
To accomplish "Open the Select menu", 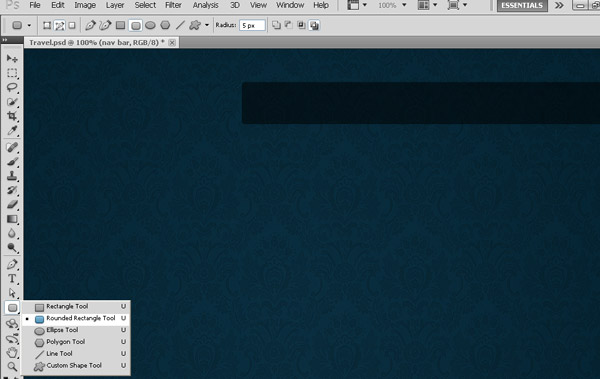I will click(145, 5).
